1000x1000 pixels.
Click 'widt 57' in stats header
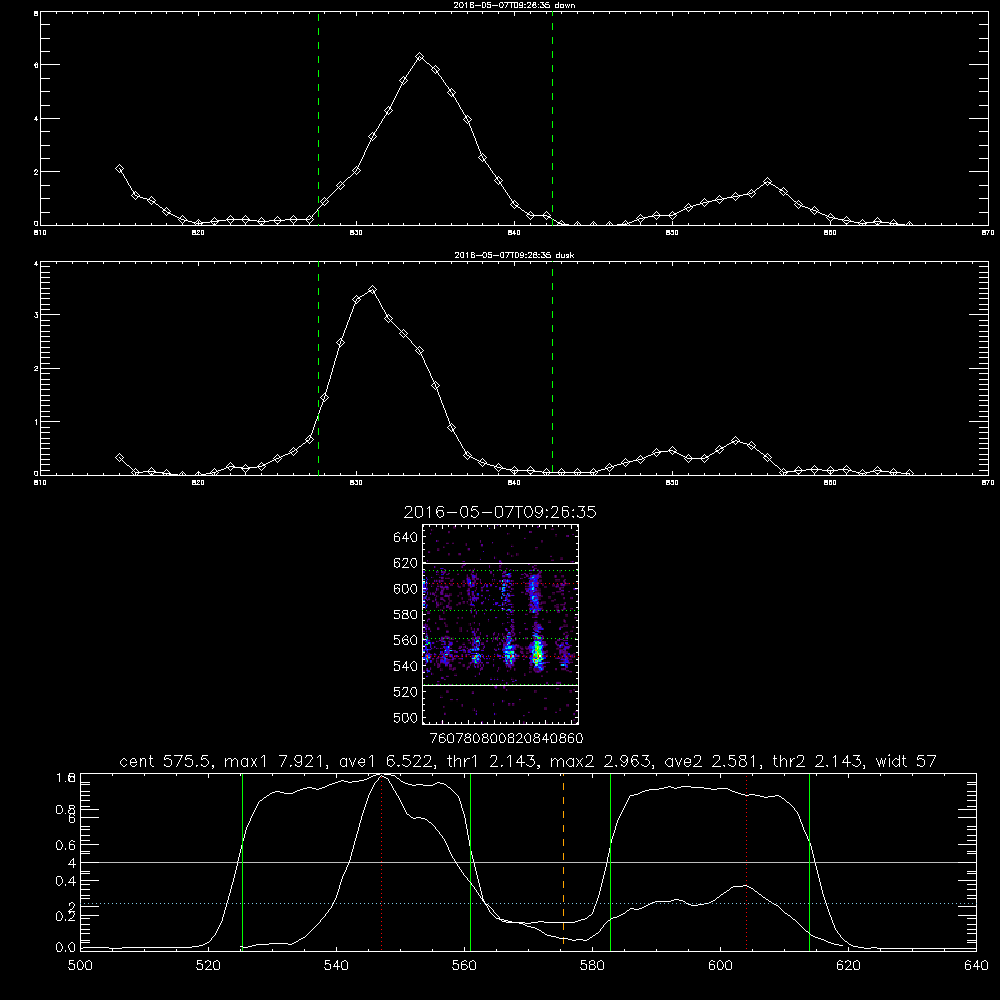click(906, 761)
